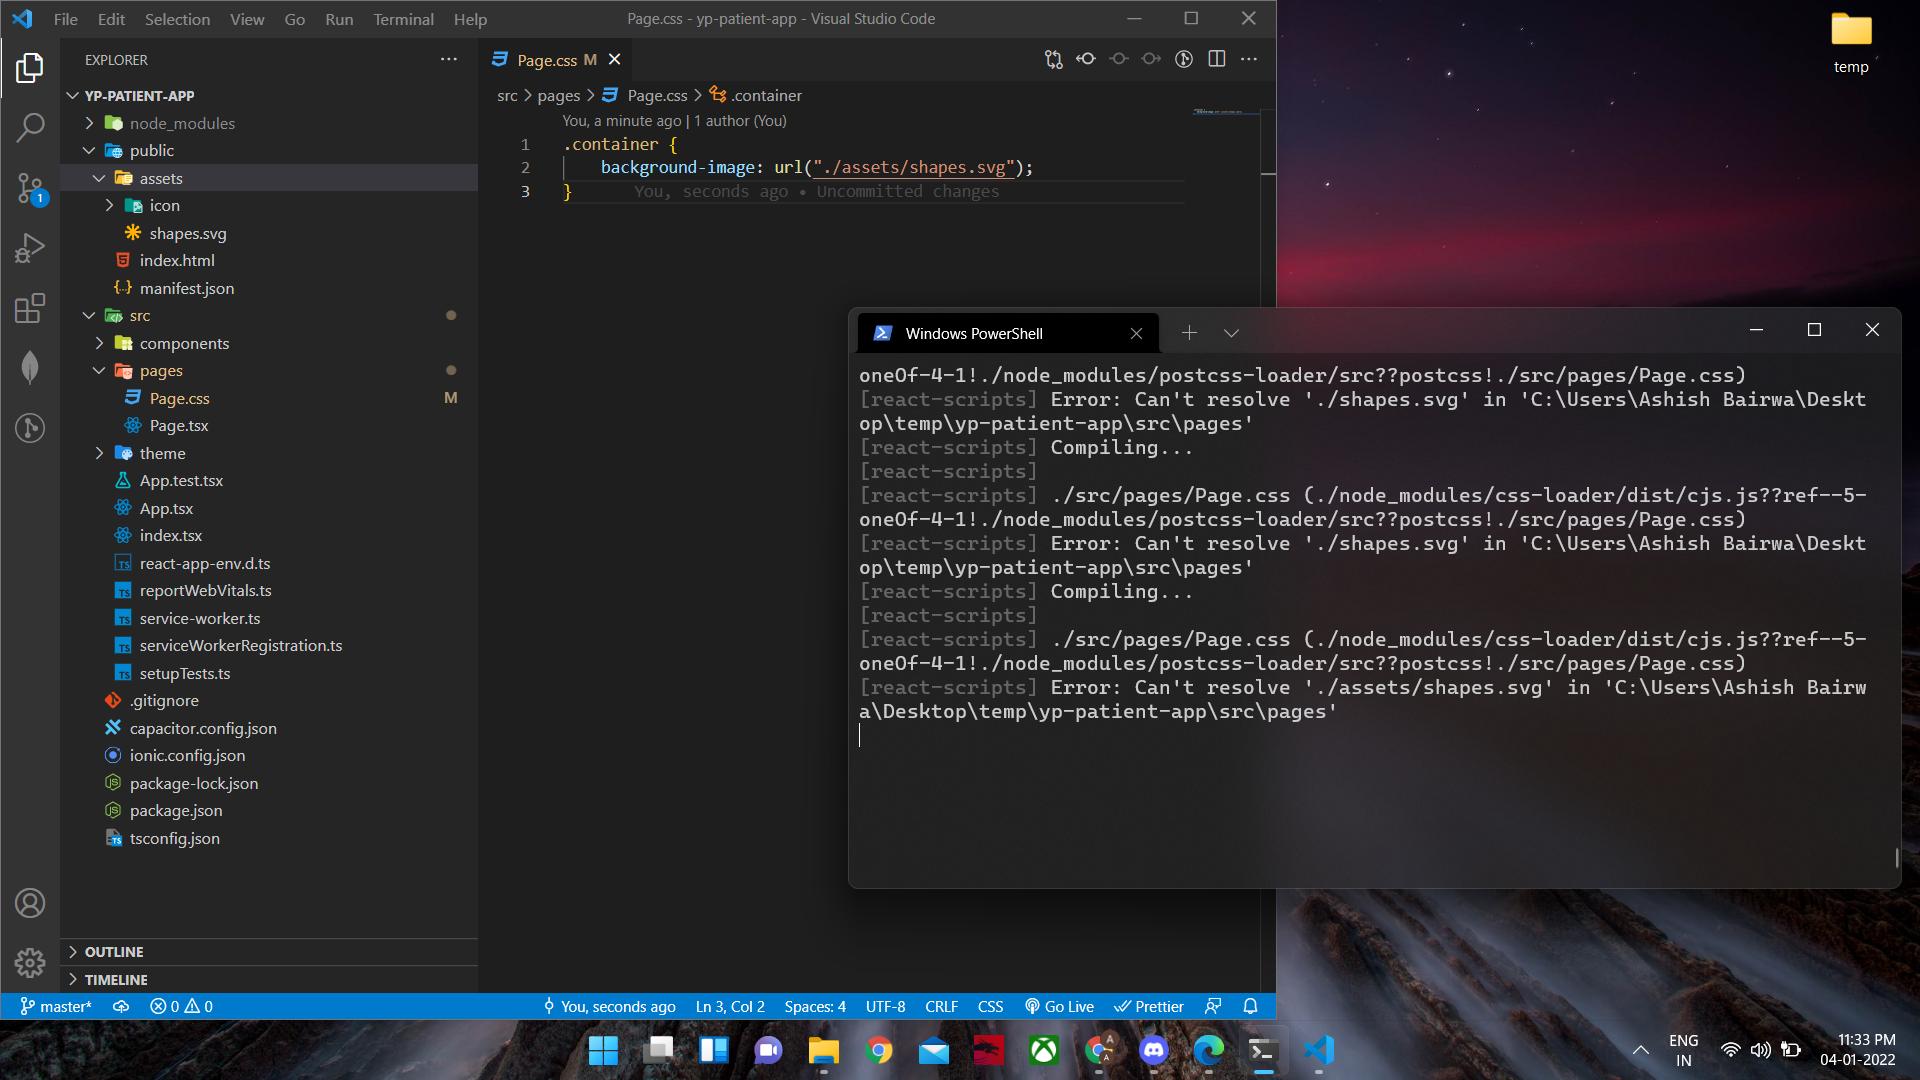
Task: Add new tab in Windows PowerShell terminal
Action: pyautogui.click(x=1189, y=333)
